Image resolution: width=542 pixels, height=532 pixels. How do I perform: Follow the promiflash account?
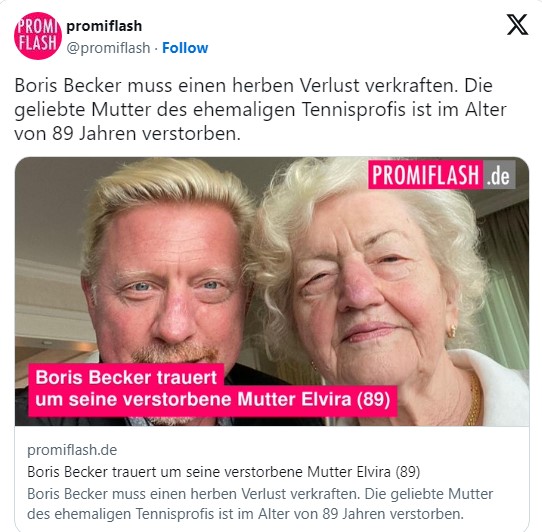(185, 48)
